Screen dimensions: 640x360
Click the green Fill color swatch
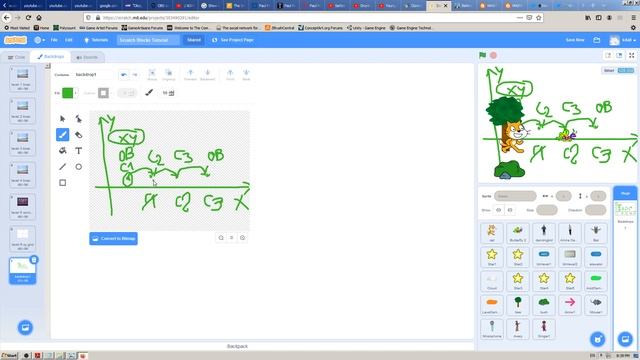coord(67,93)
